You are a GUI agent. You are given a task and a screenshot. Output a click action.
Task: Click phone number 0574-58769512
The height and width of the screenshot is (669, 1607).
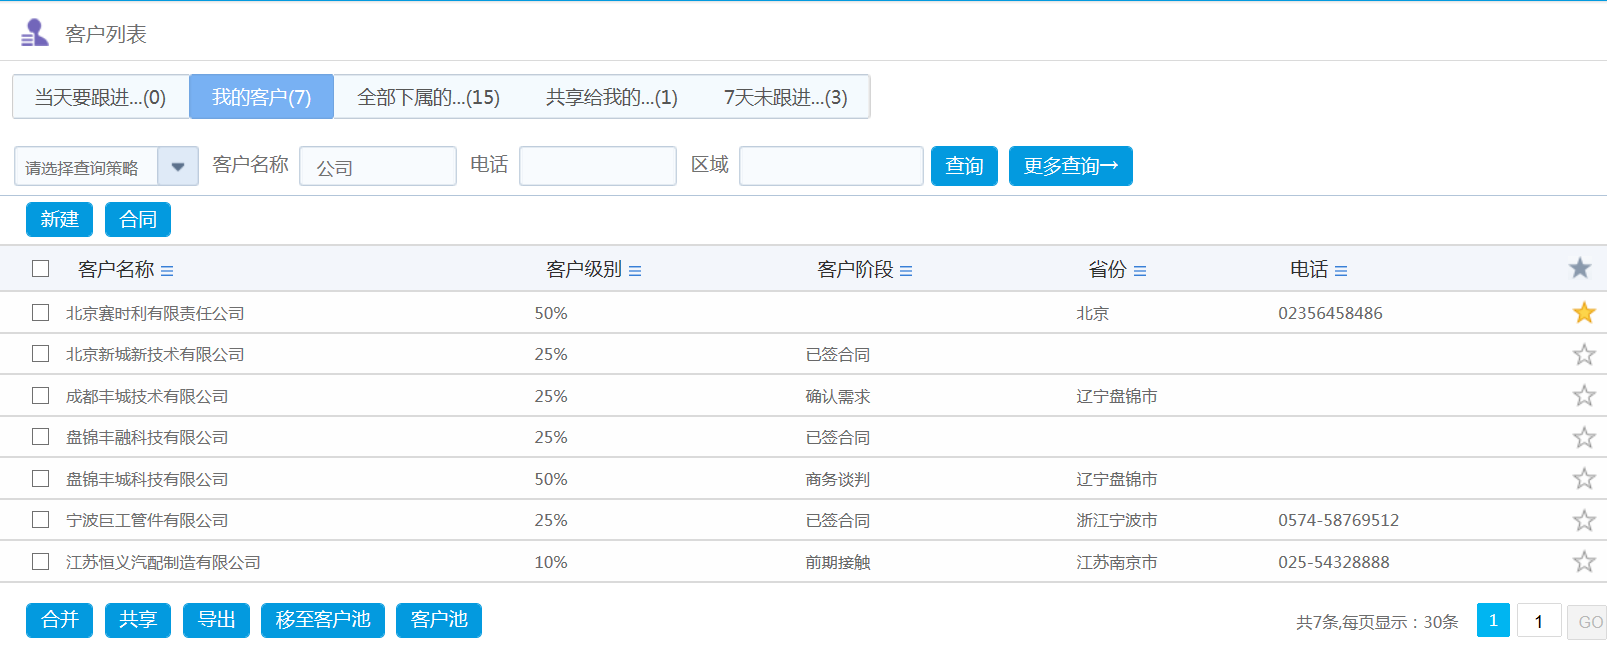click(x=1338, y=520)
